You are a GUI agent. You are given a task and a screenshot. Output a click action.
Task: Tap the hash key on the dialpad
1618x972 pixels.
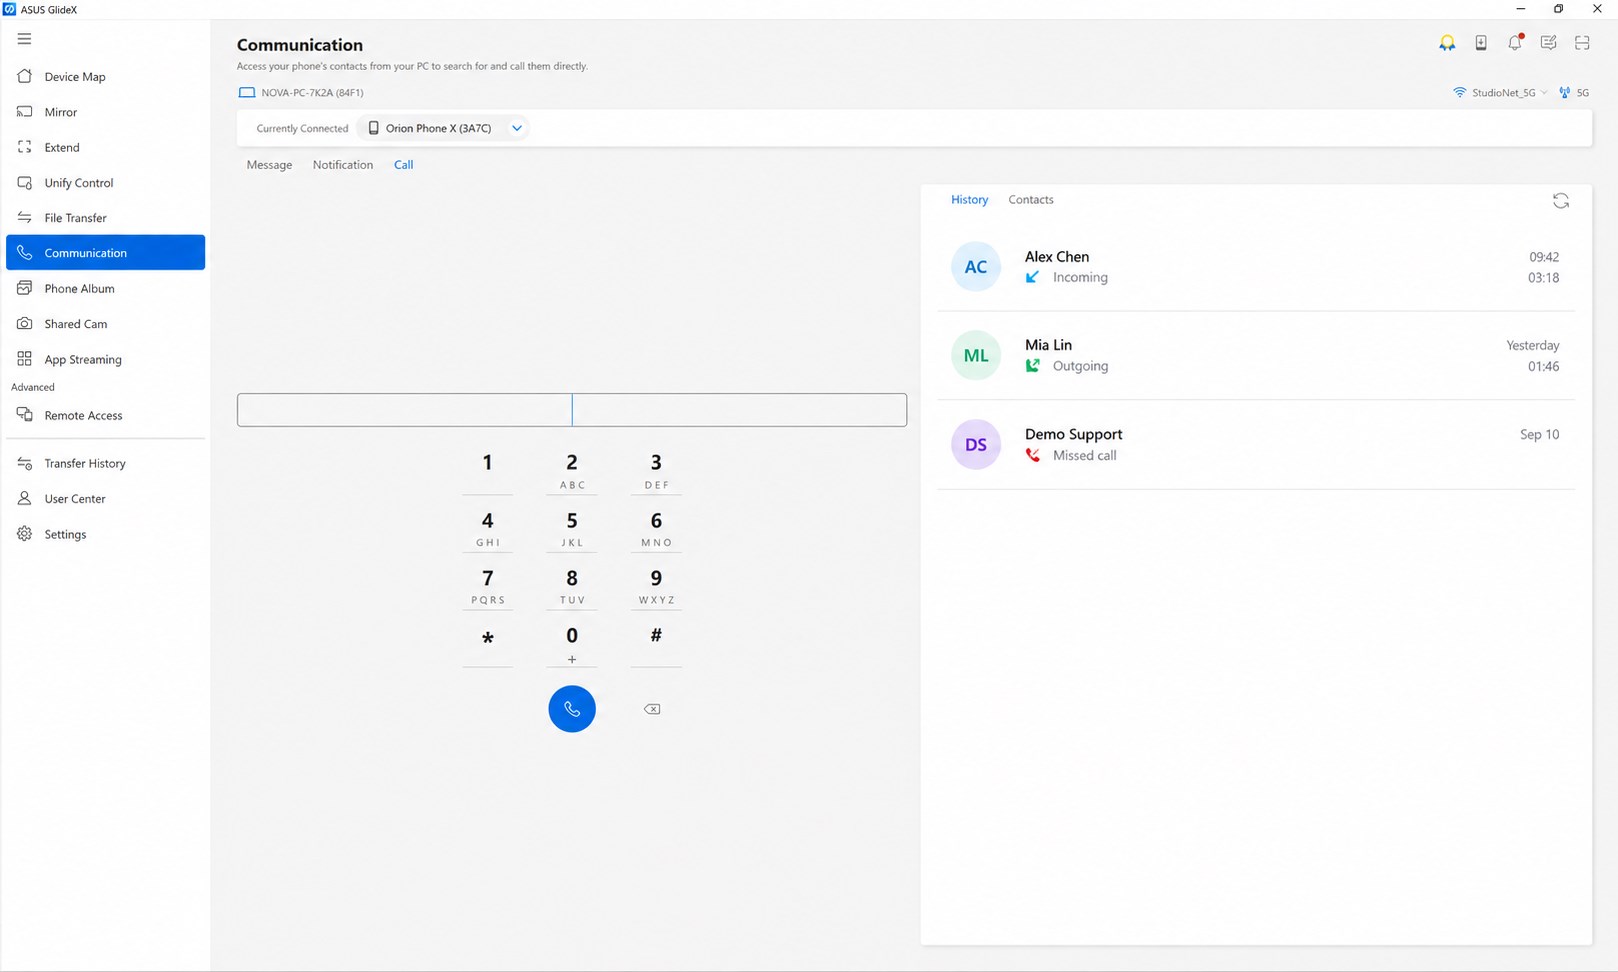click(x=656, y=644)
